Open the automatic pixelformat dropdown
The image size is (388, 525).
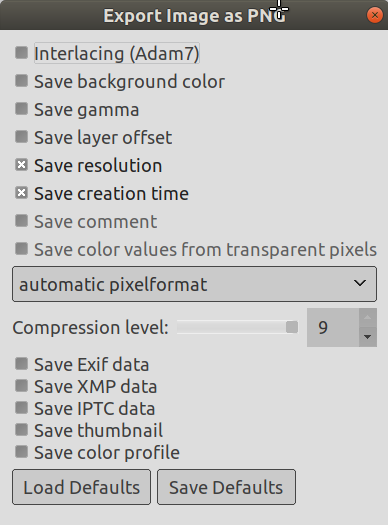click(195, 284)
